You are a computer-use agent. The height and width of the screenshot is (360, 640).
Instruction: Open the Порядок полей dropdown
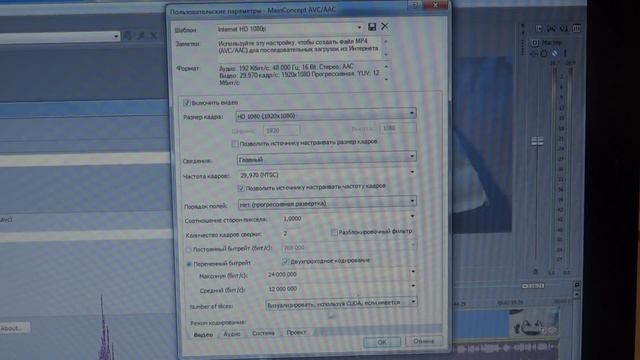(x=412, y=201)
